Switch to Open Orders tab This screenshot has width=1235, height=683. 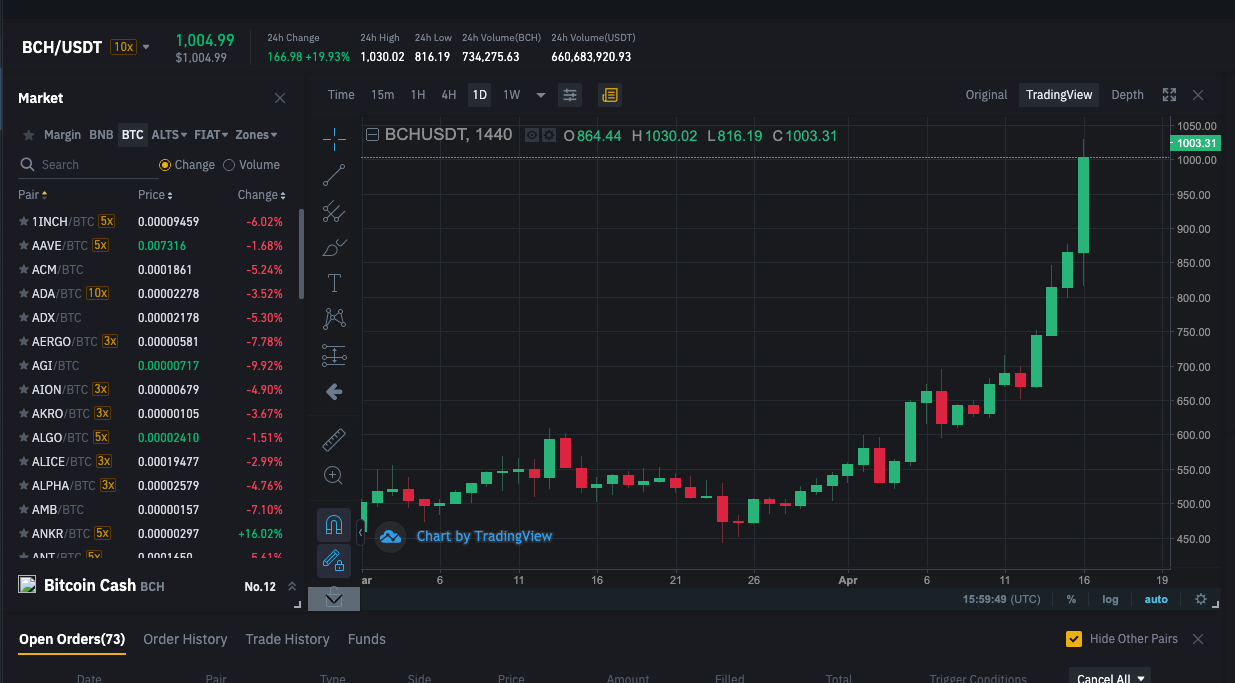coord(72,639)
